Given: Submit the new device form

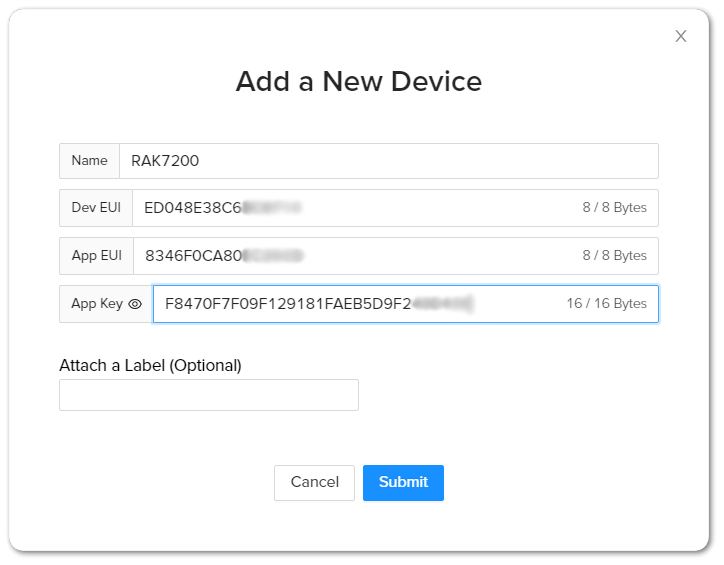Looking at the screenshot, I should (403, 482).
